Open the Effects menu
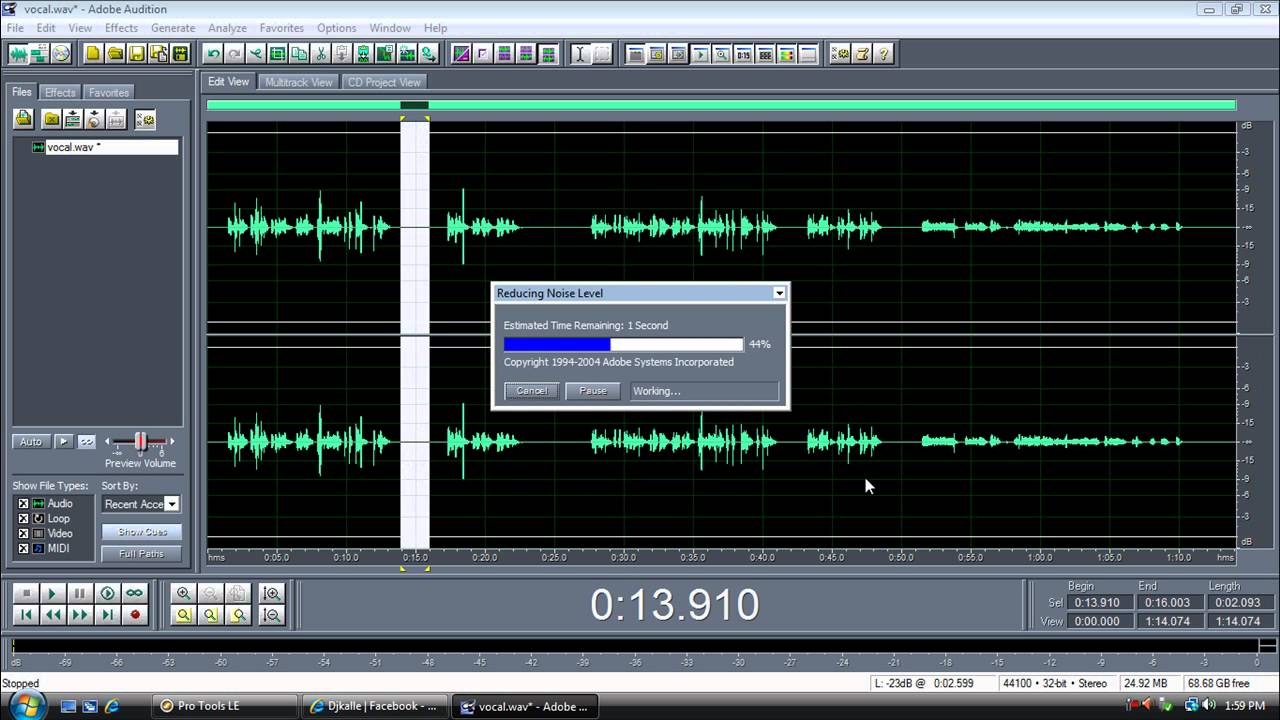The image size is (1280, 720). [121, 28]
